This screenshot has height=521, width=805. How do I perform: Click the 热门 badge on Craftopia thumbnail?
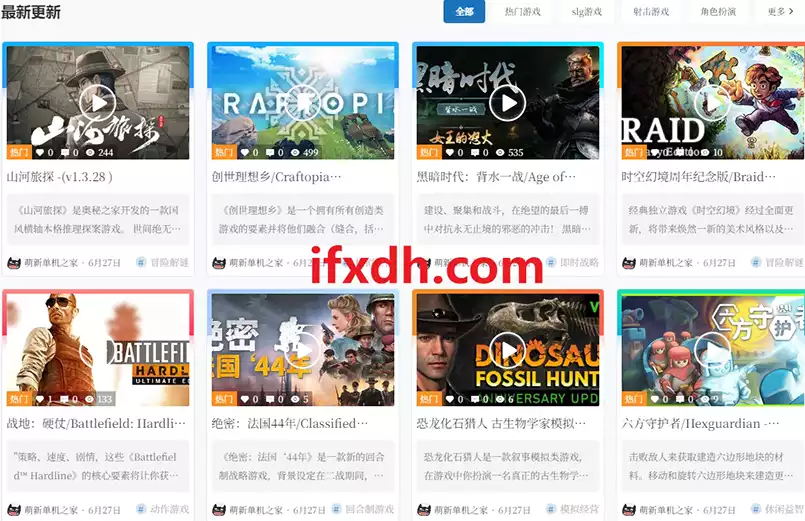(224, 152)
